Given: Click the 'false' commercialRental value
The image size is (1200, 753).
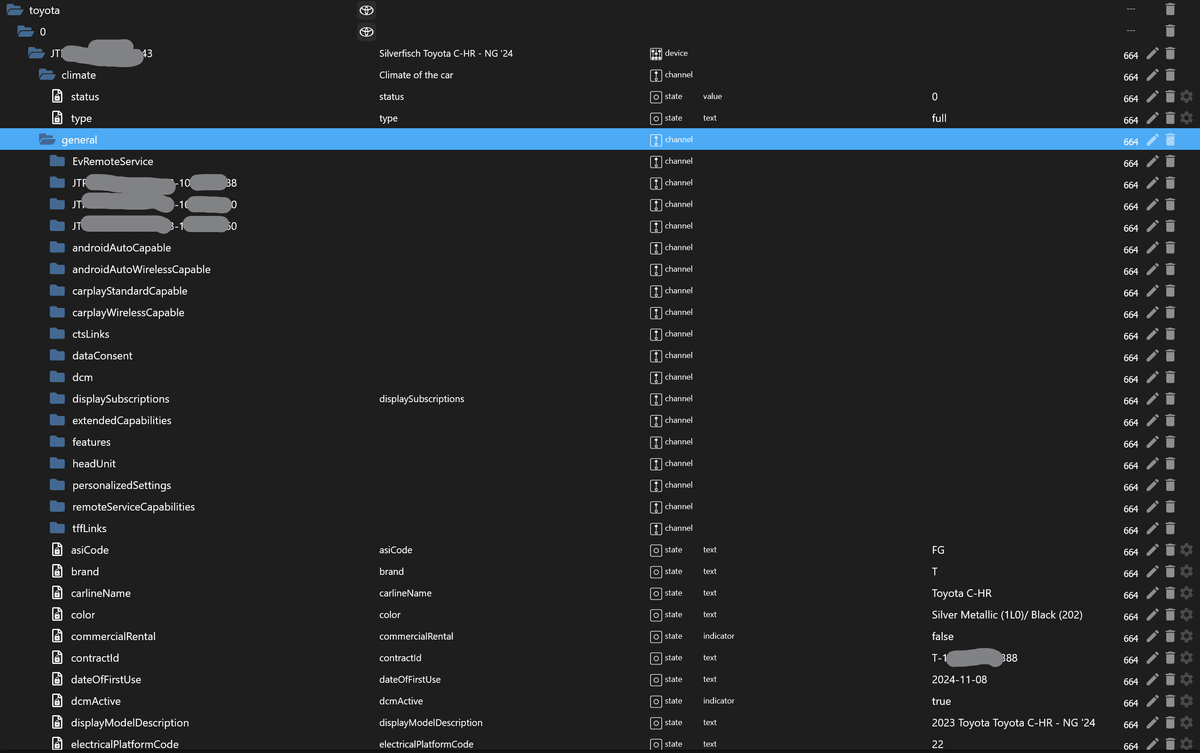Looking at the screenshot, I should pos(942,636).
